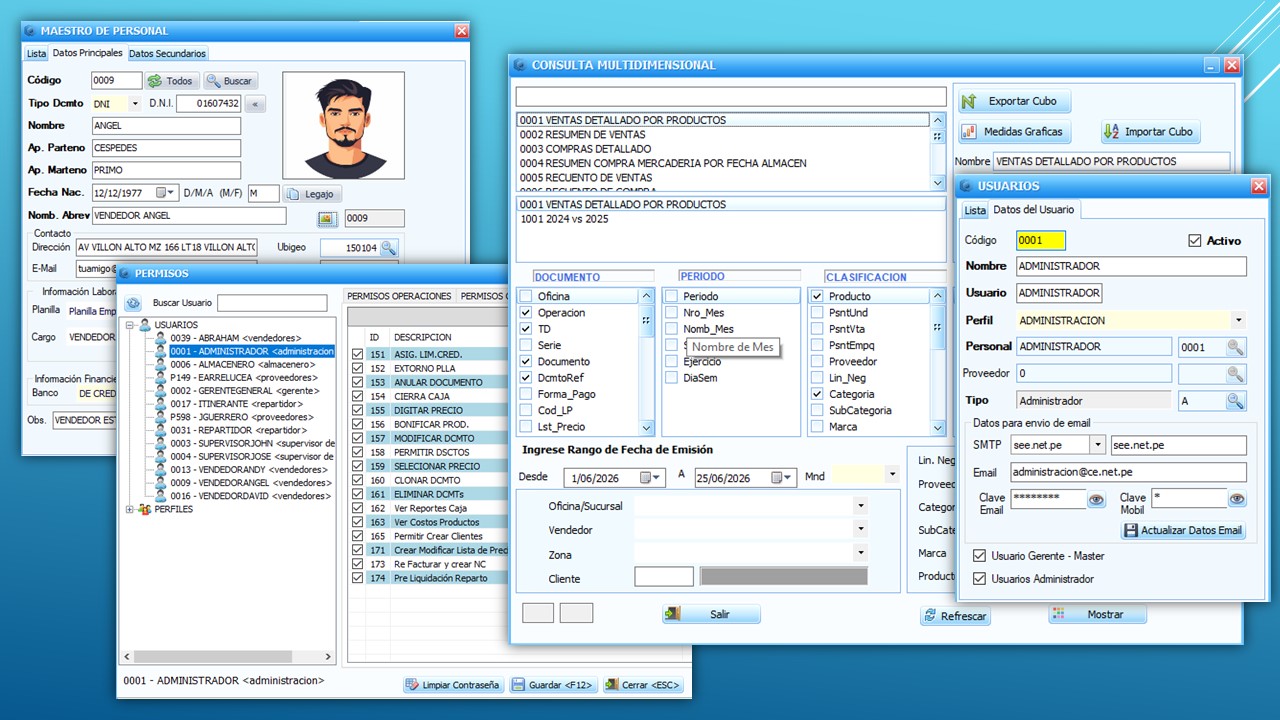This screenshot has width=1280, height=720.
Task: Toggle Usuarios Administrador checkbox
Action: click(979, 578)
